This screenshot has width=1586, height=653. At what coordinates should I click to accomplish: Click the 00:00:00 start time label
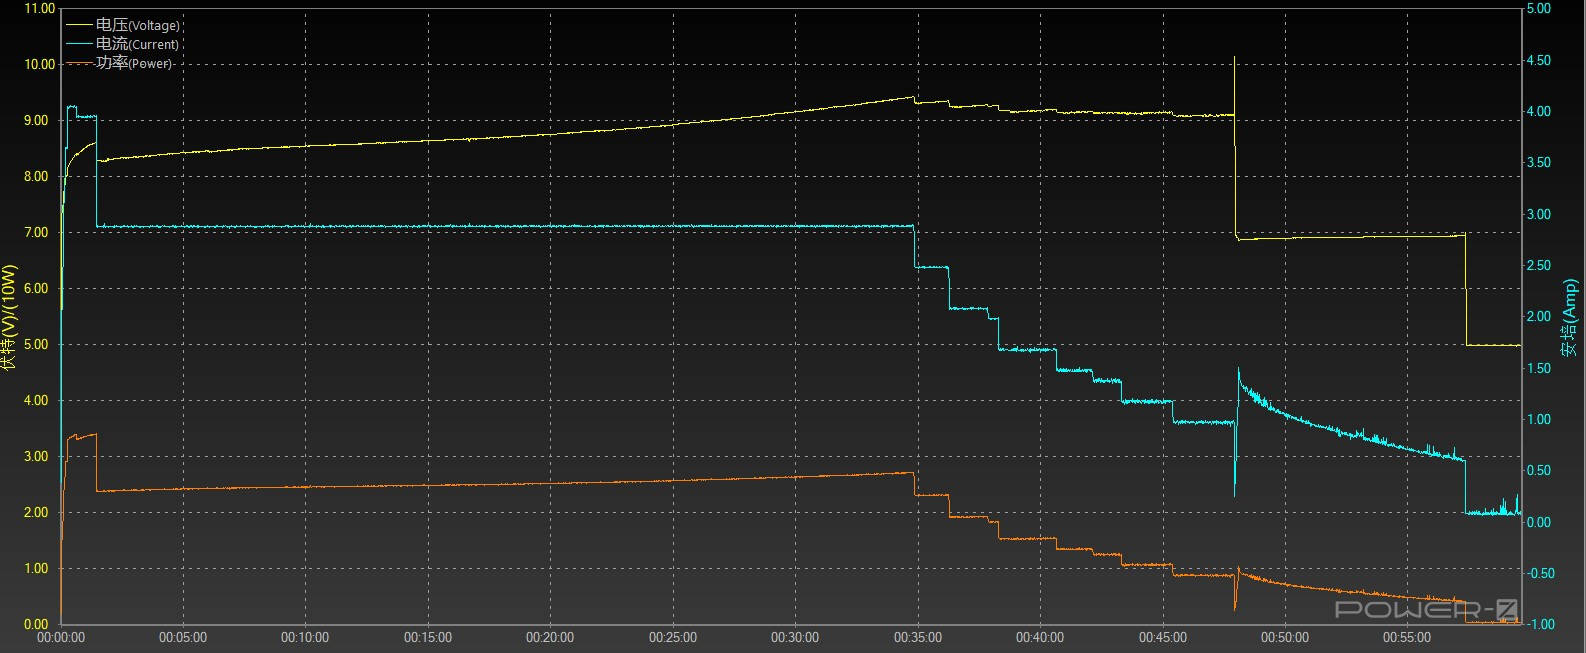click(60, 637)
